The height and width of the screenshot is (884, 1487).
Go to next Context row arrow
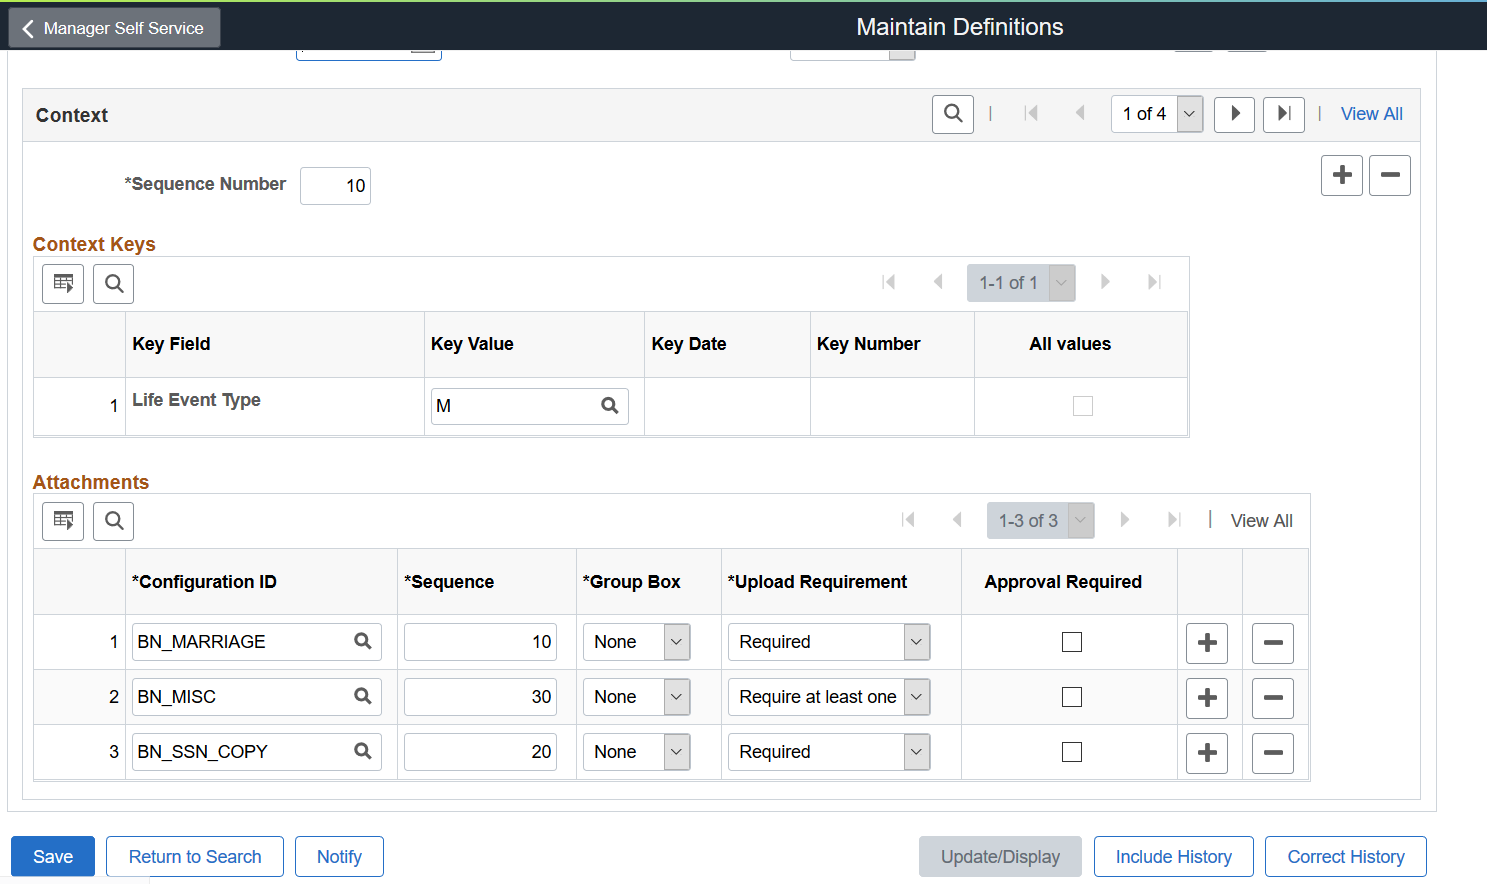(x=1234, y=114)
